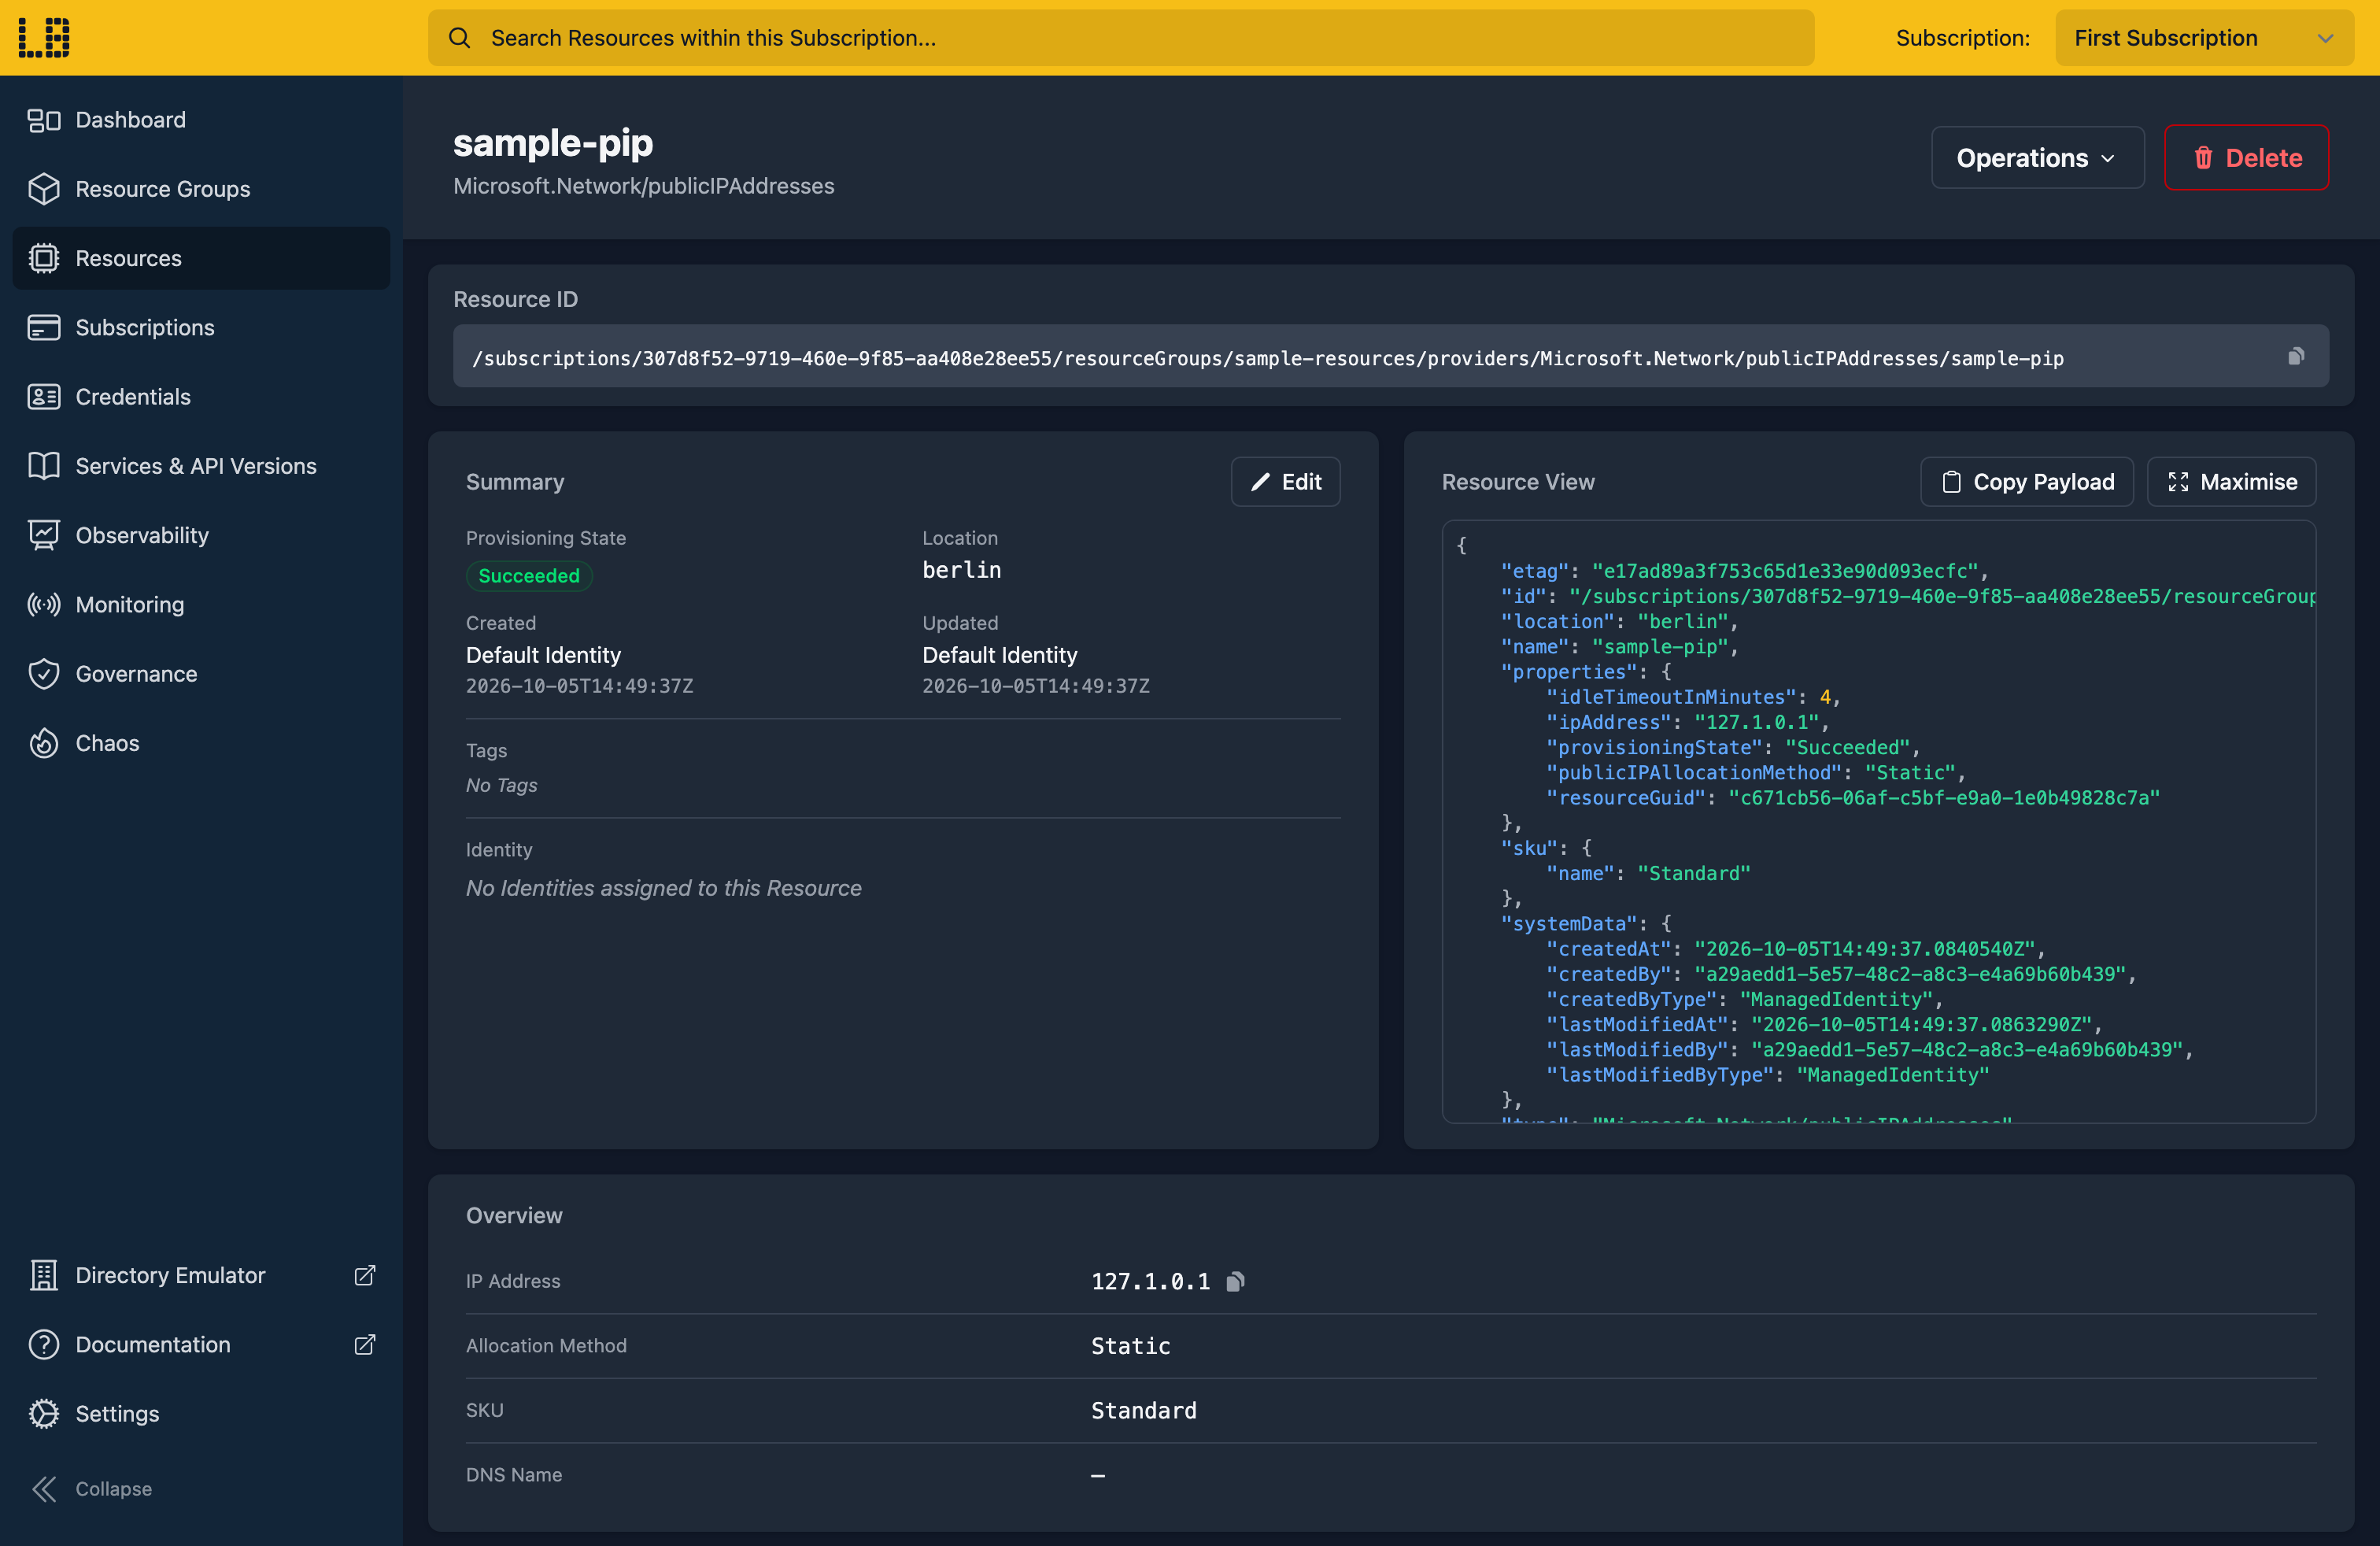Viewport: 2380px width, 1546px height.
Task: Click the Observability chart icon
Action: (x=44, y=535)
